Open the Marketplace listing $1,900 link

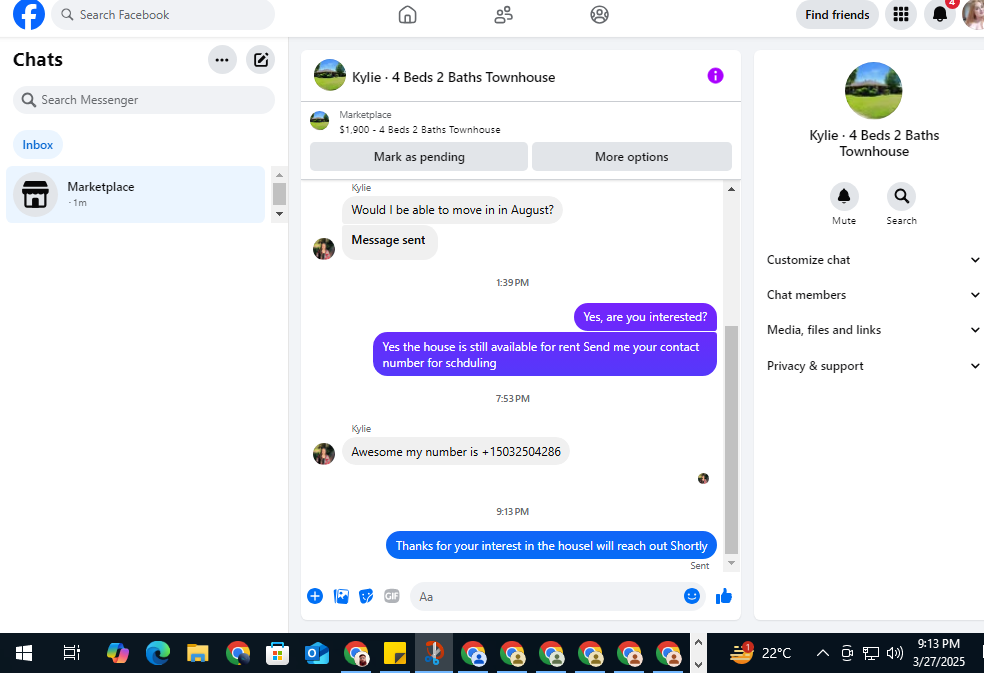(x=419, y=129)
